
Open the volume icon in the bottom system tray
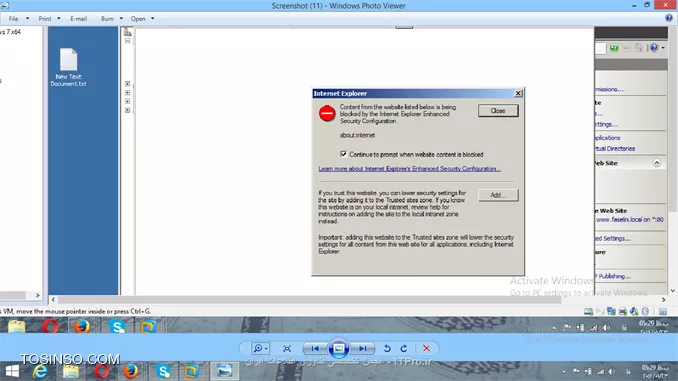611,371
